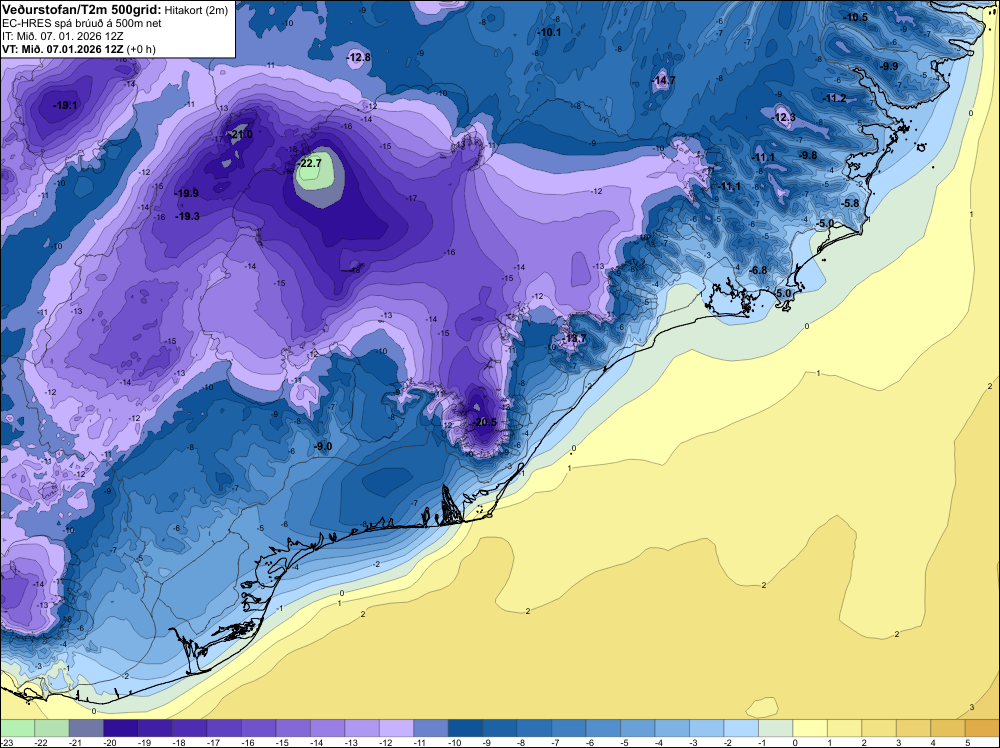Viewport: 1000px width, 748px height.
Task: Click the -21.0 temperature label
Action: 241,135
